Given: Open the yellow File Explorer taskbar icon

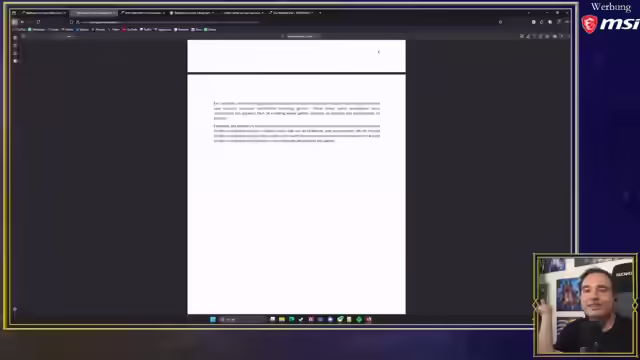Looking at the screenshot, I should 282,319.
